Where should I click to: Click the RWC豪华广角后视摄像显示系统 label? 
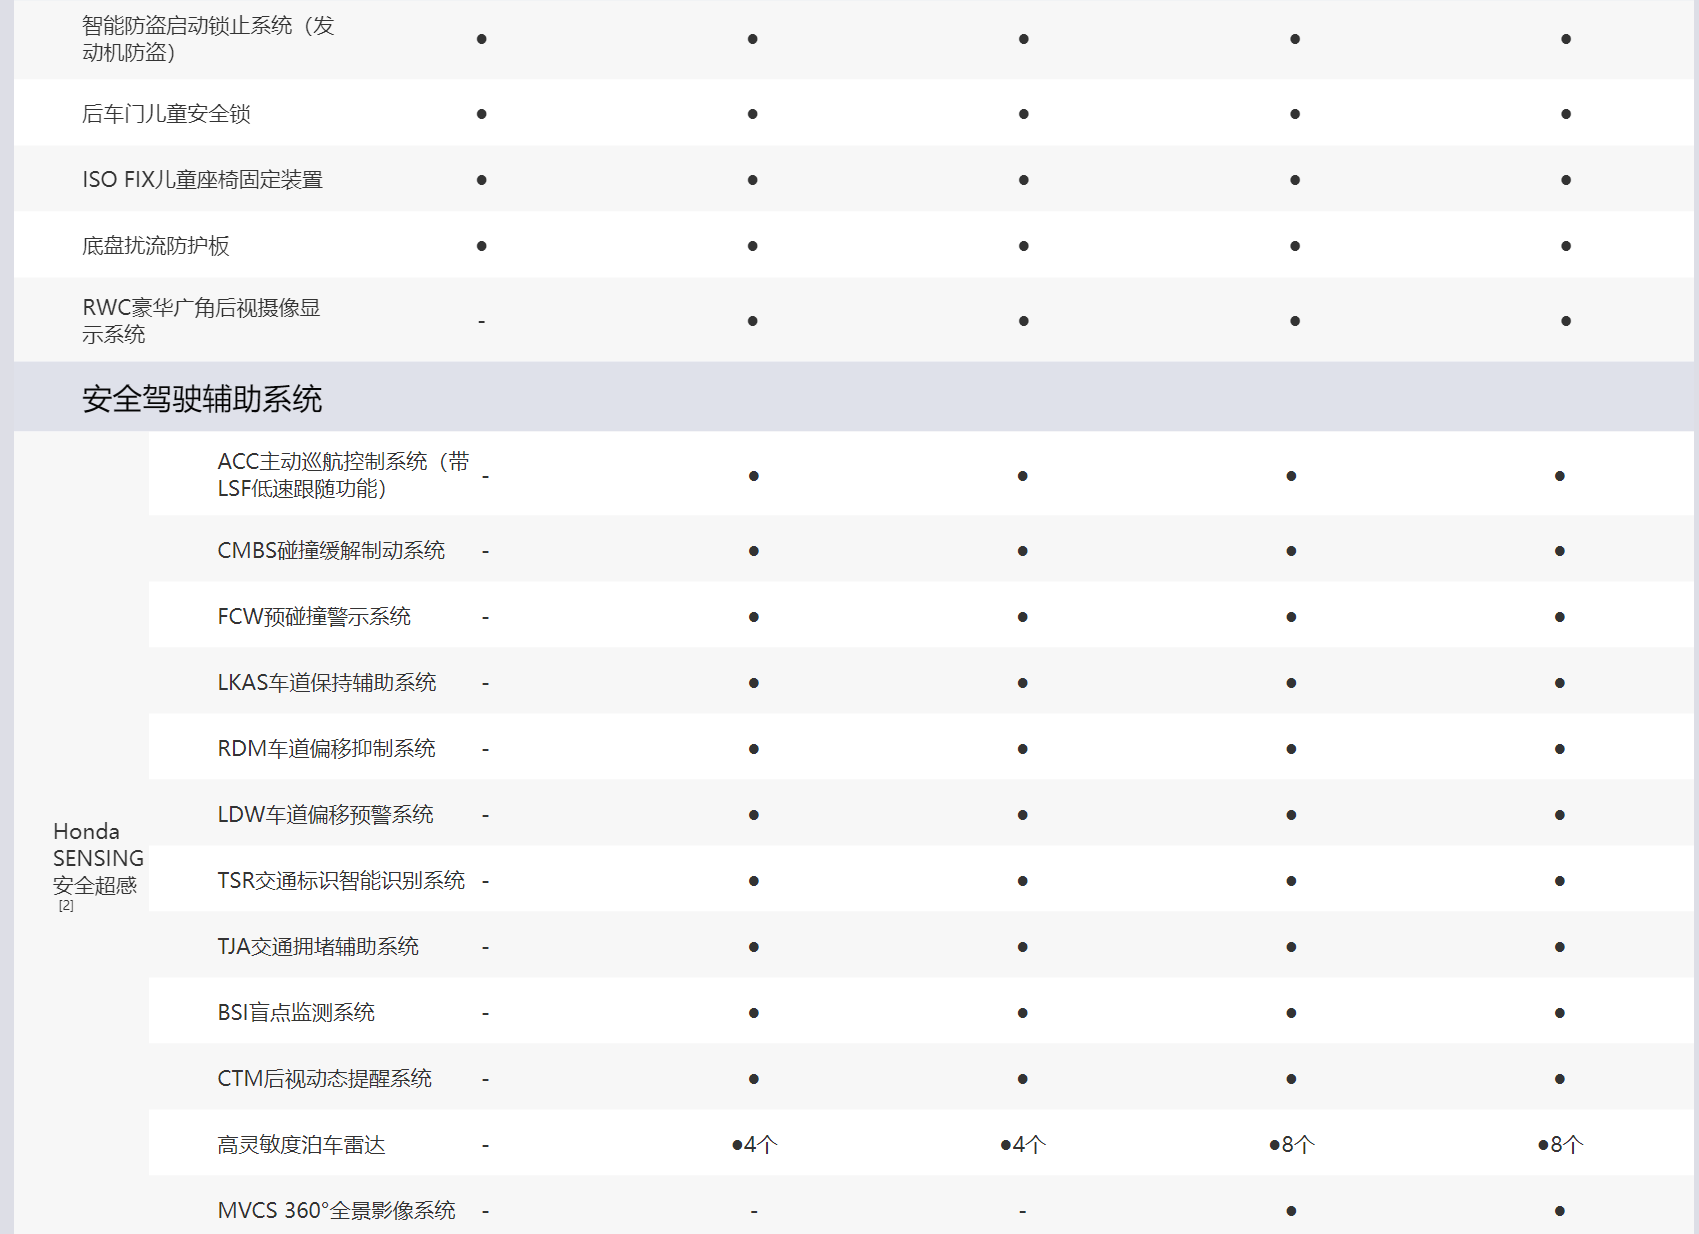(201, 321)
